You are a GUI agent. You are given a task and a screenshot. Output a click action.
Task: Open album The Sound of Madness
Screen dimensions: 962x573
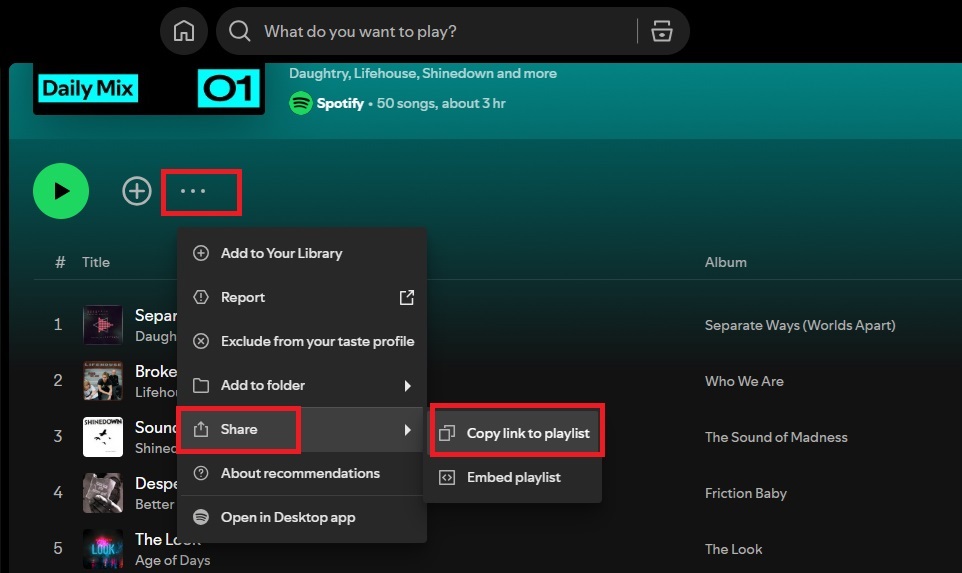point(776,437)
